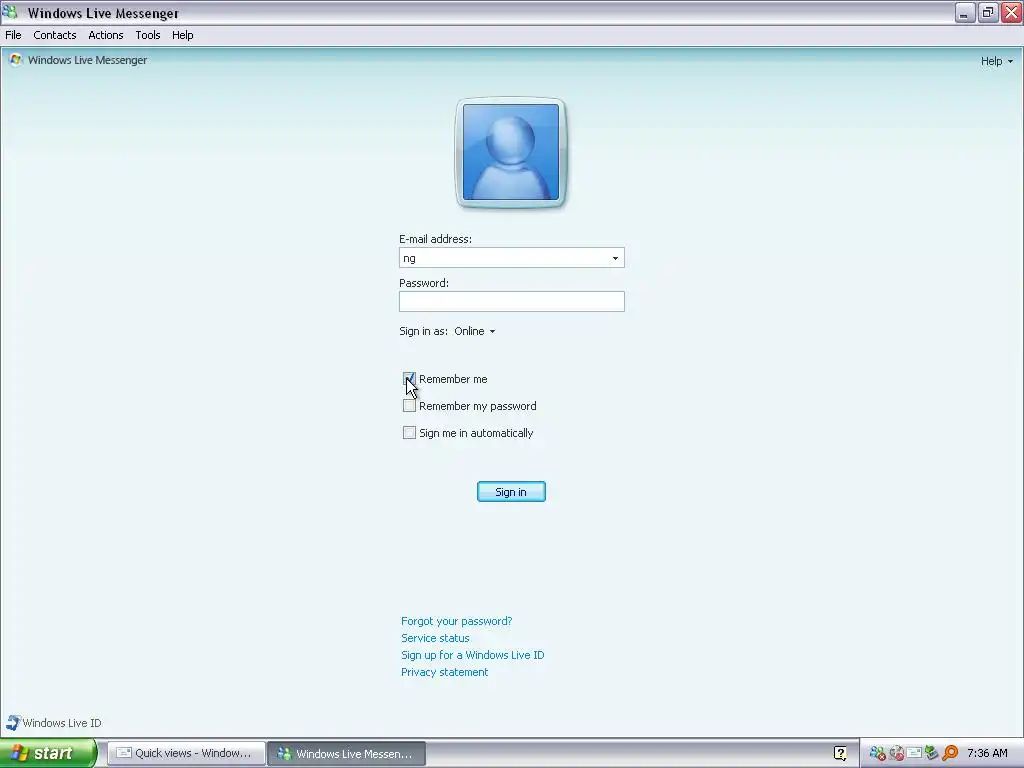This screenshot has height=768, width=1024.
Task: Click the Windows Live ID logo icon
Action: point(13,722)
